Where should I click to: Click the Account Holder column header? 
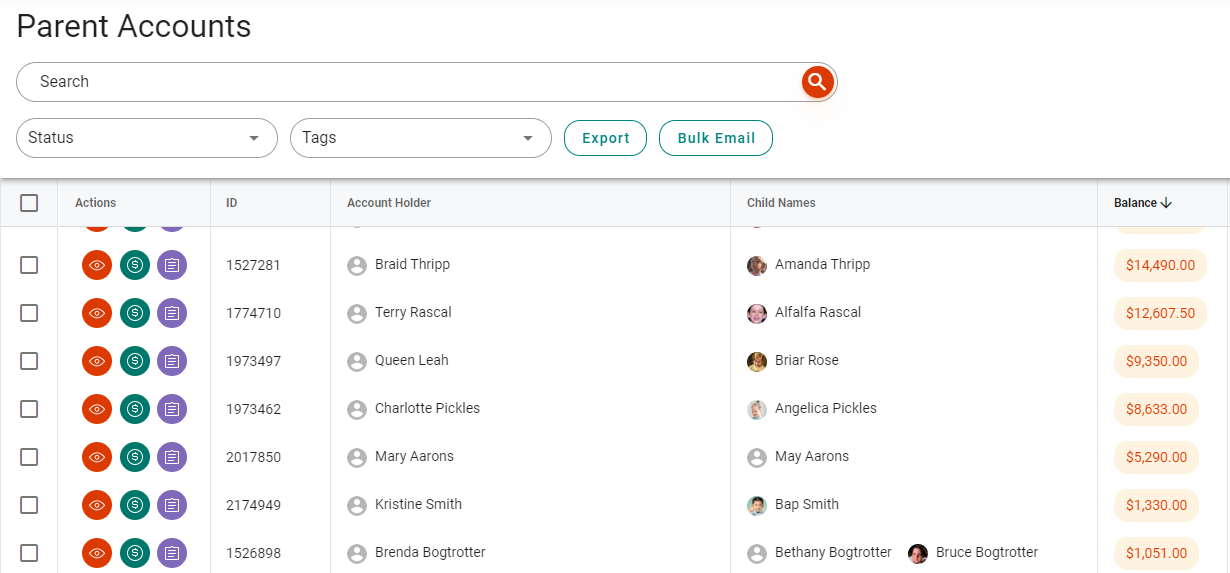pos(389,203)
